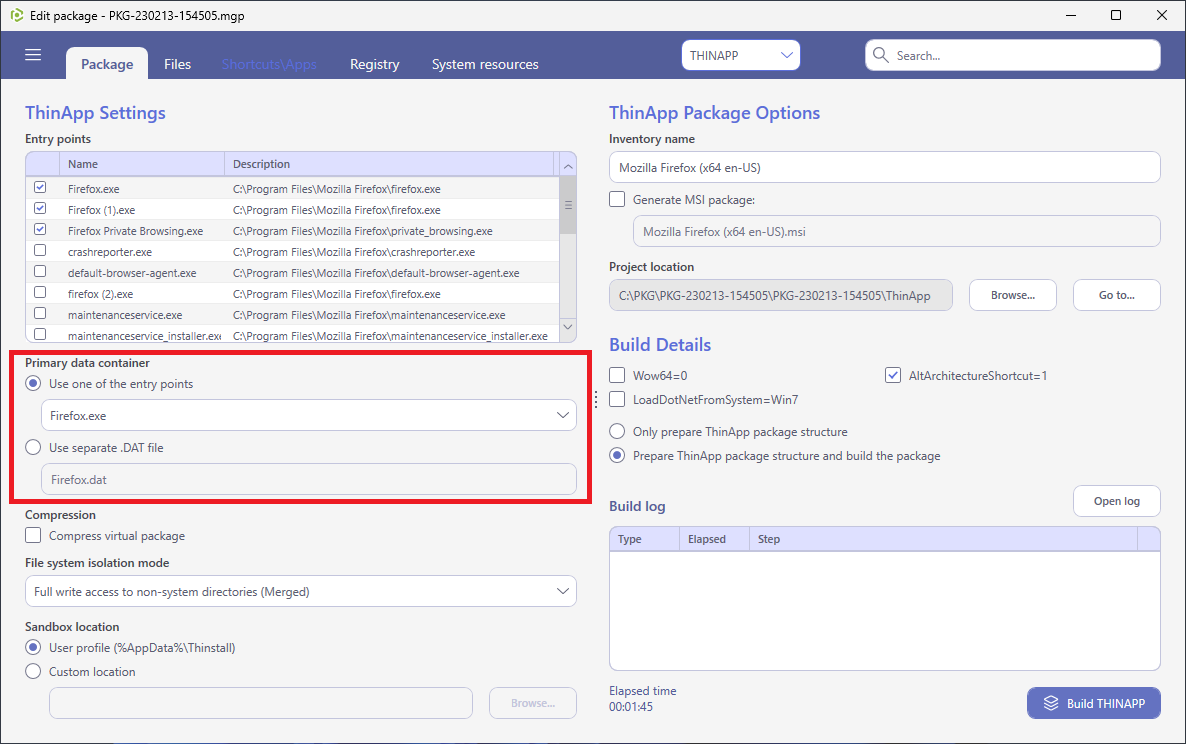Screen dimensions: 1186x744
Task: Click the layers icon on Build THINAPP
Action: tap(1051, 703)
